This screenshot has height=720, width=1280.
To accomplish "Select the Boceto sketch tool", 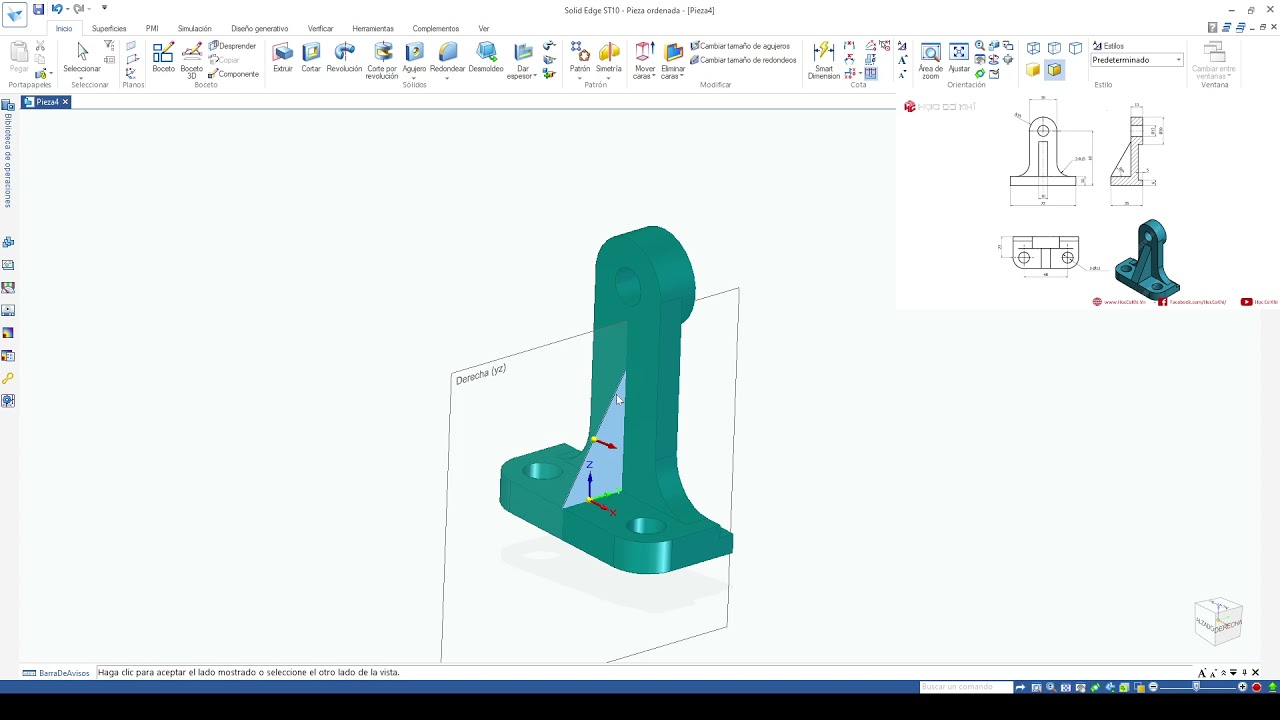I will coord(163,57).
